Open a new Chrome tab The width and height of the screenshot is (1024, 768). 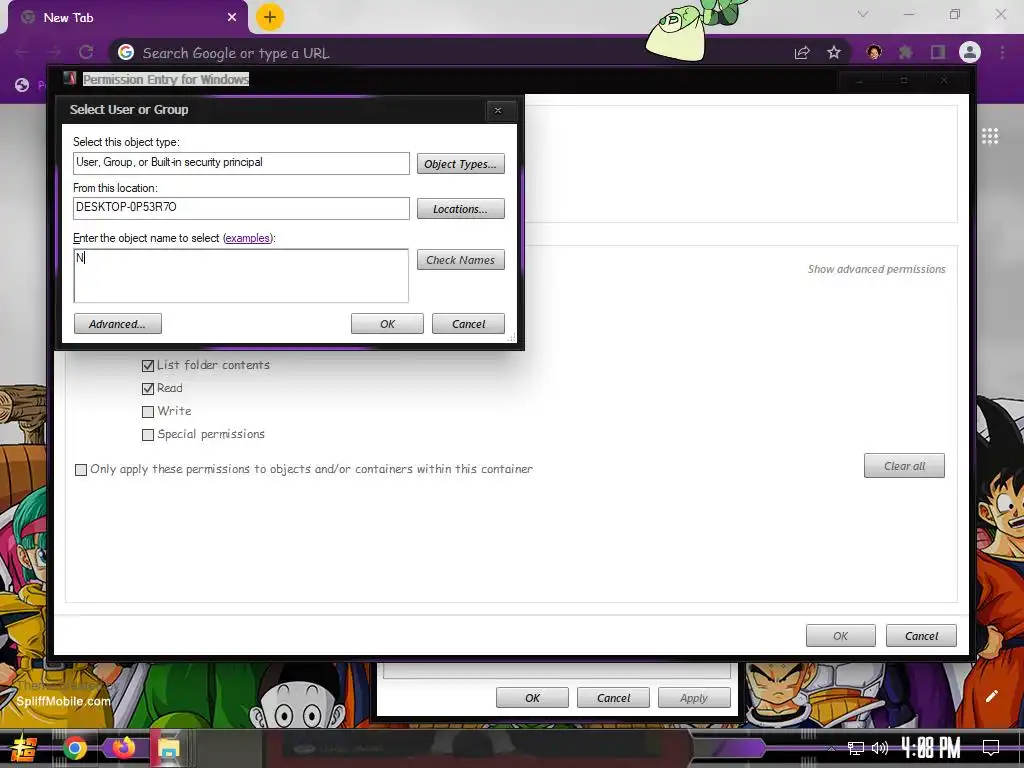pyautogui.click(x=270, y=17)
